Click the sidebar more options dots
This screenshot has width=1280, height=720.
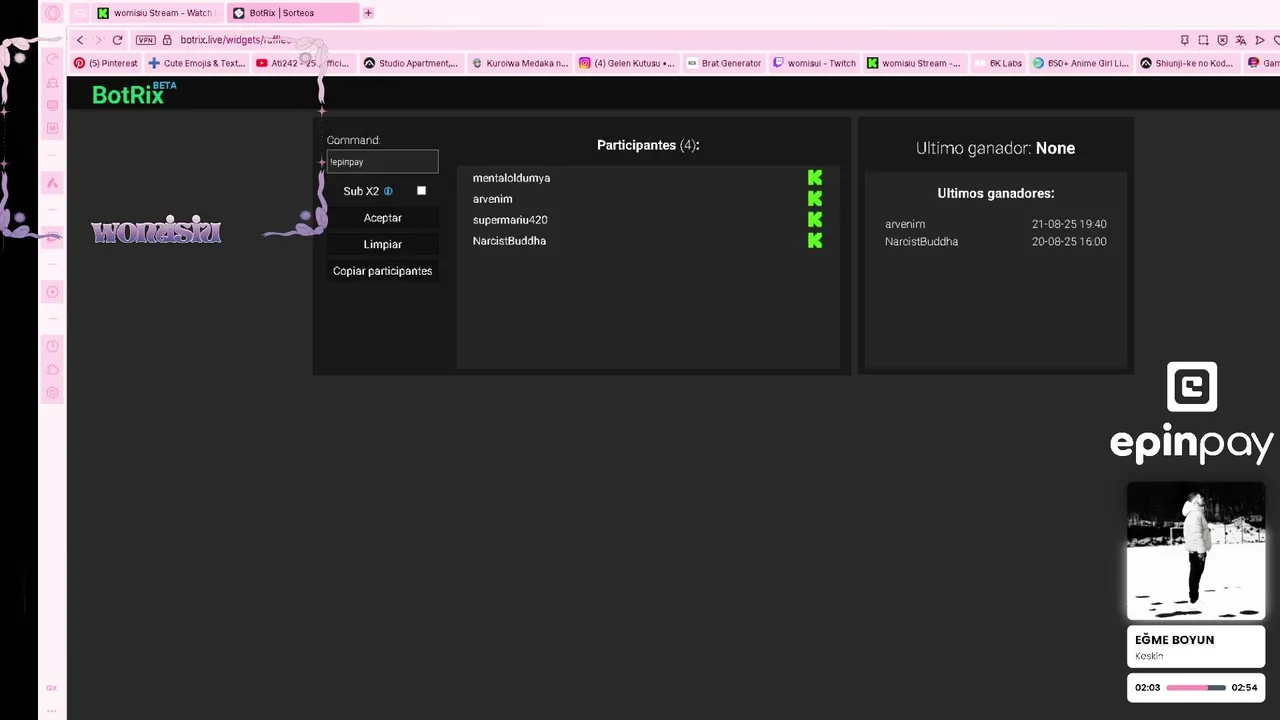point(52,710)
